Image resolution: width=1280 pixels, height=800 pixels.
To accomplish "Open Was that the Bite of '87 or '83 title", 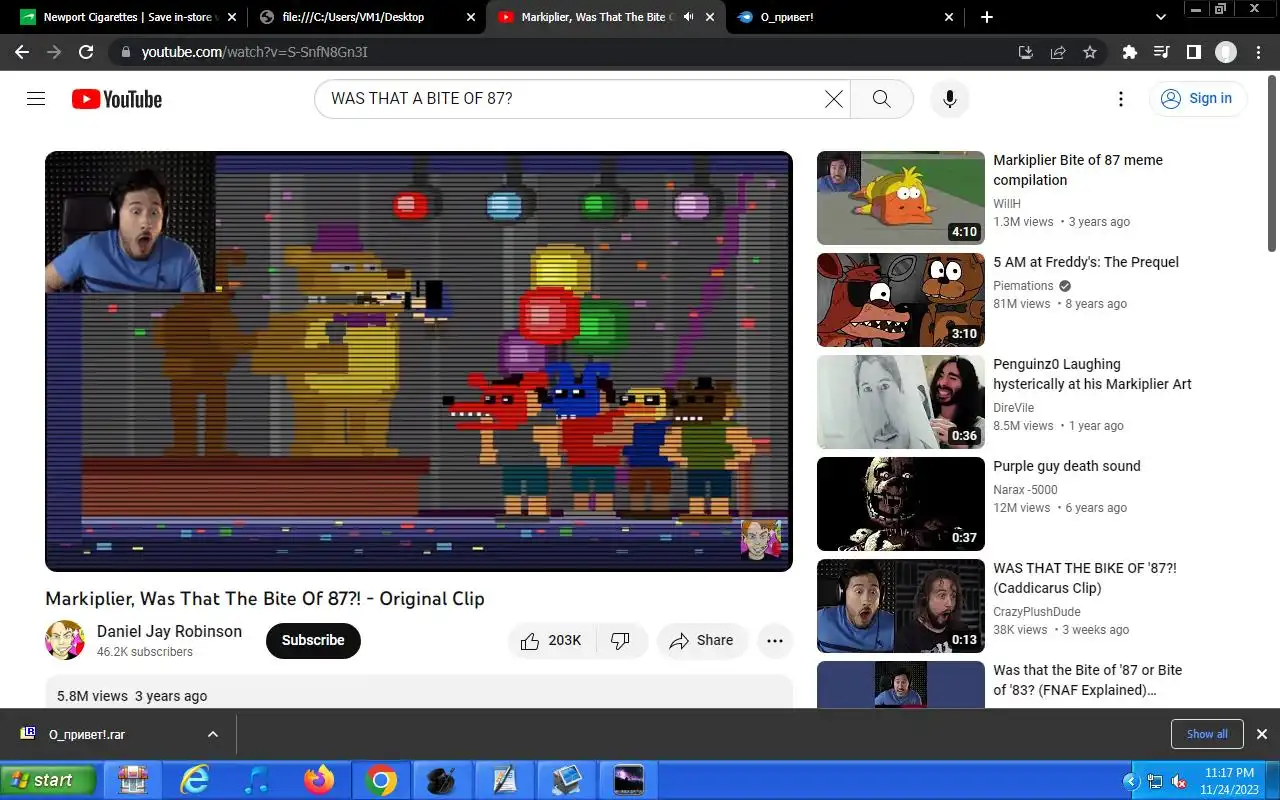I will pyautogui.click(x=1087, y=680).
